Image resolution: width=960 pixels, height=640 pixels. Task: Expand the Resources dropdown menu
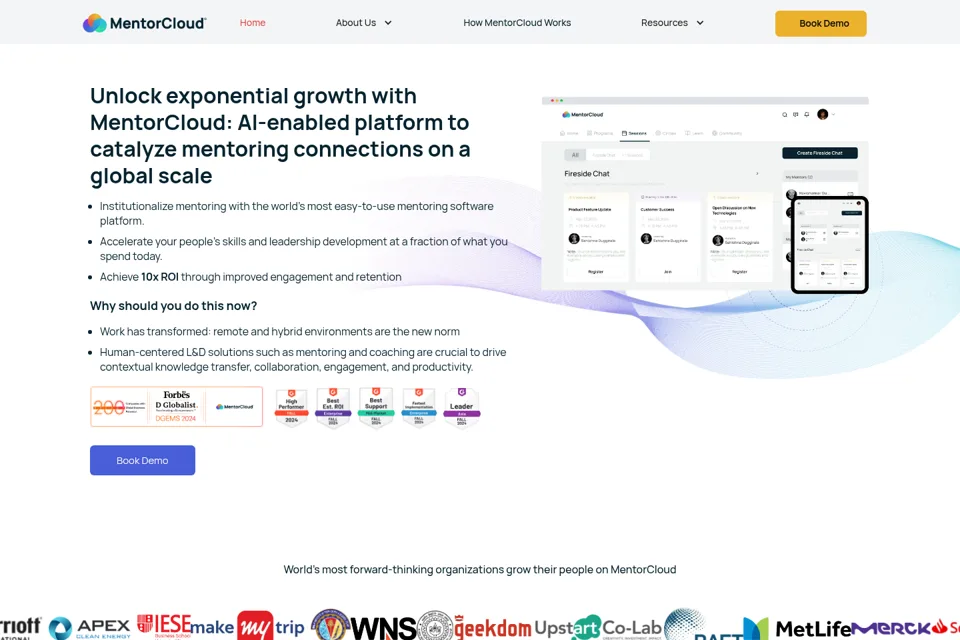pos(672,23)
